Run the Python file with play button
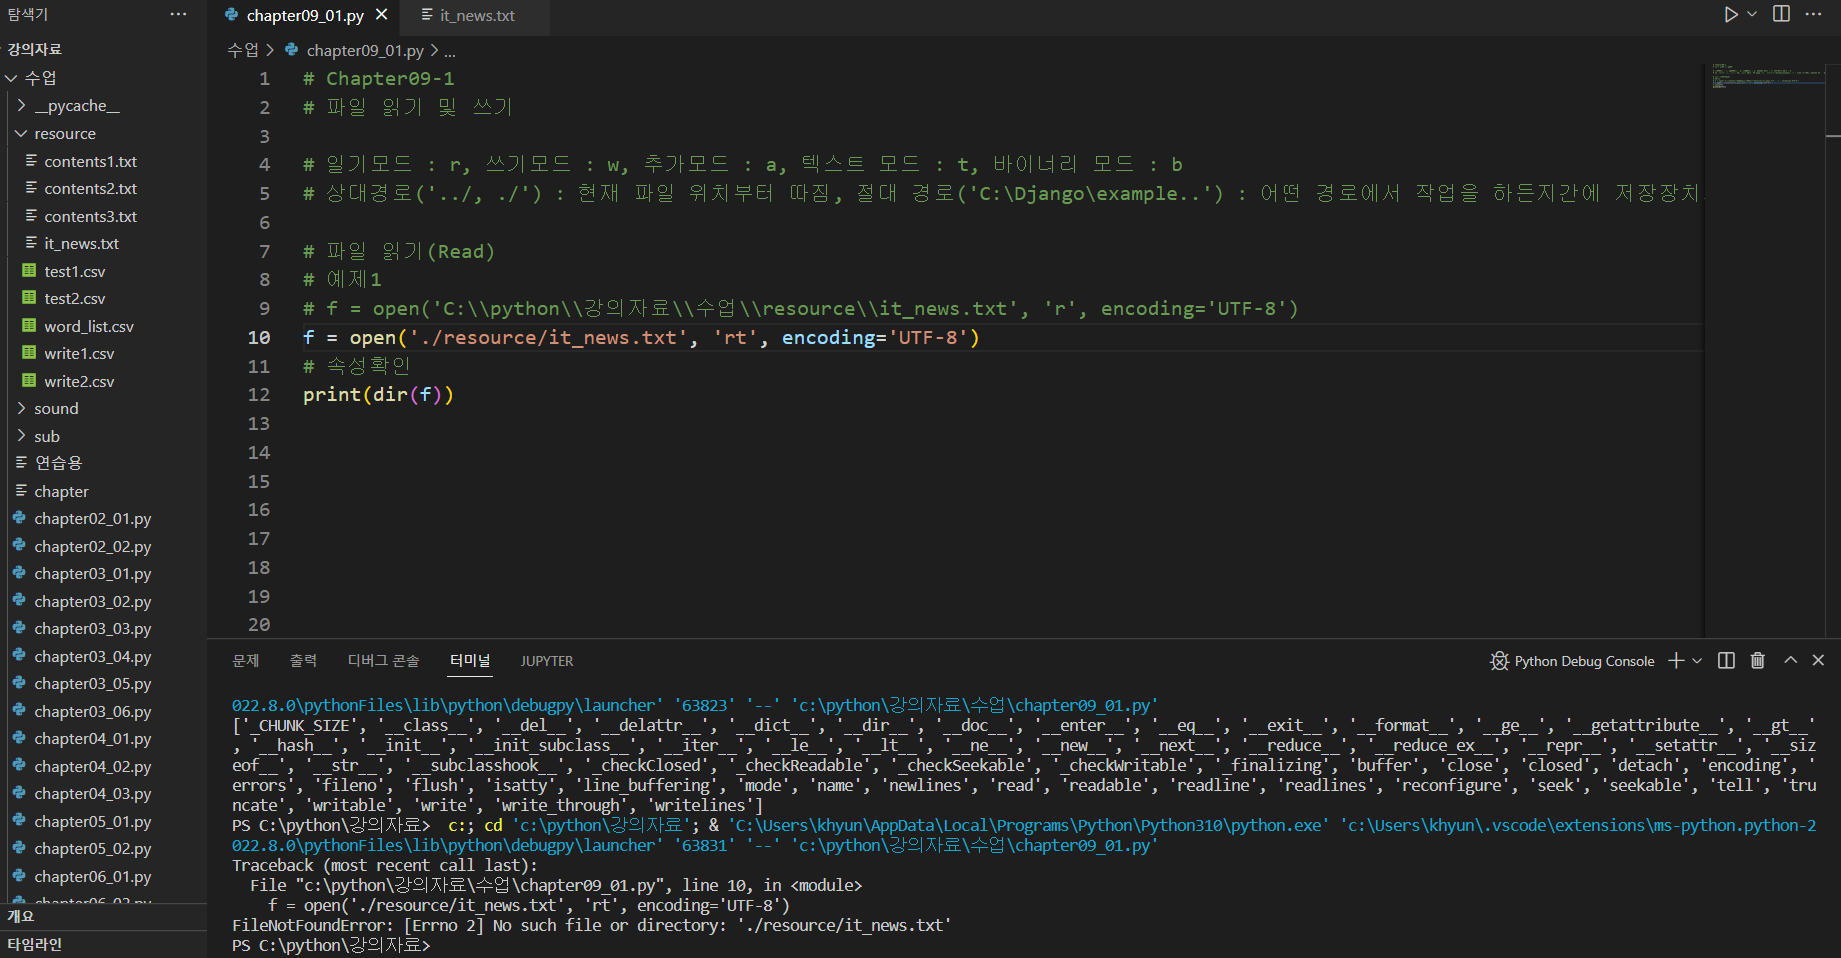Viewport: 1841px width, 958px height. click(x=1730, y=15)
